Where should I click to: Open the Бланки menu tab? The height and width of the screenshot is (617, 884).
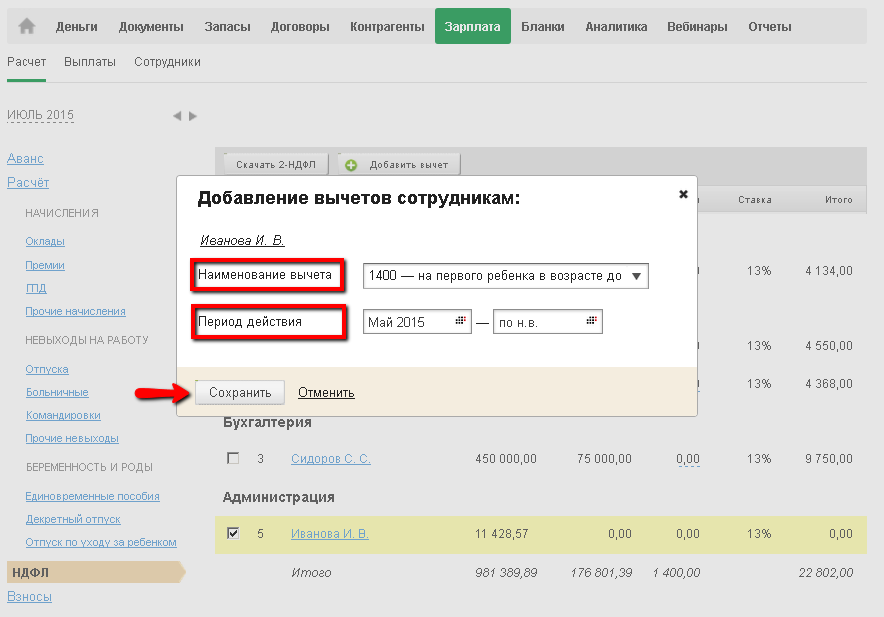click(543, 27)
